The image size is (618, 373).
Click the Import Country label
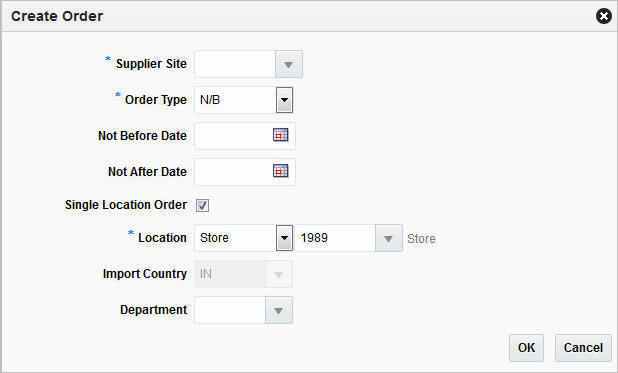tap(145, 274)
